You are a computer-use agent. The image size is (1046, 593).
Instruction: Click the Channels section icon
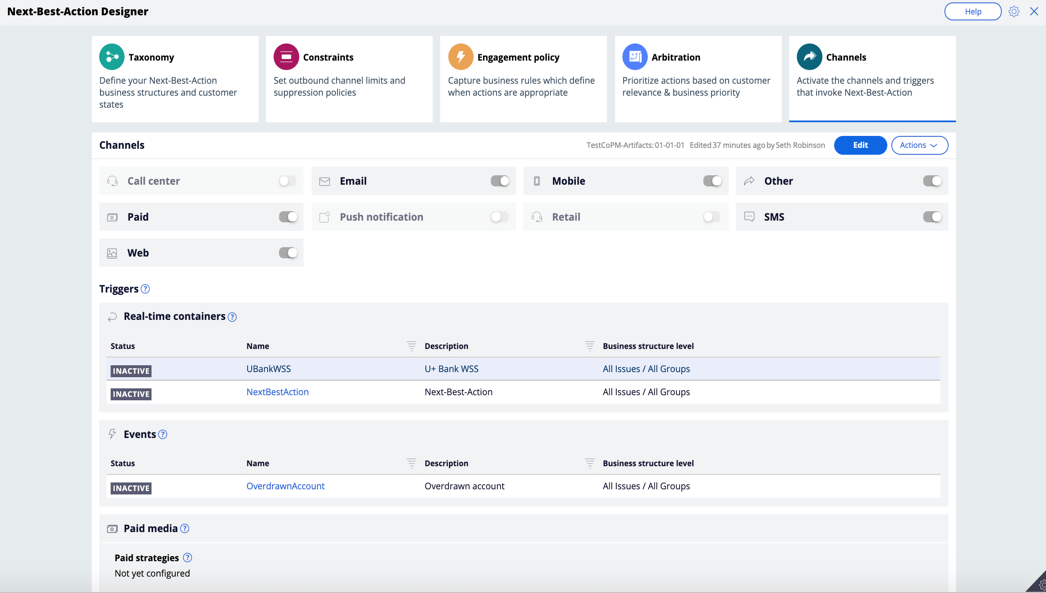point(810,57)
